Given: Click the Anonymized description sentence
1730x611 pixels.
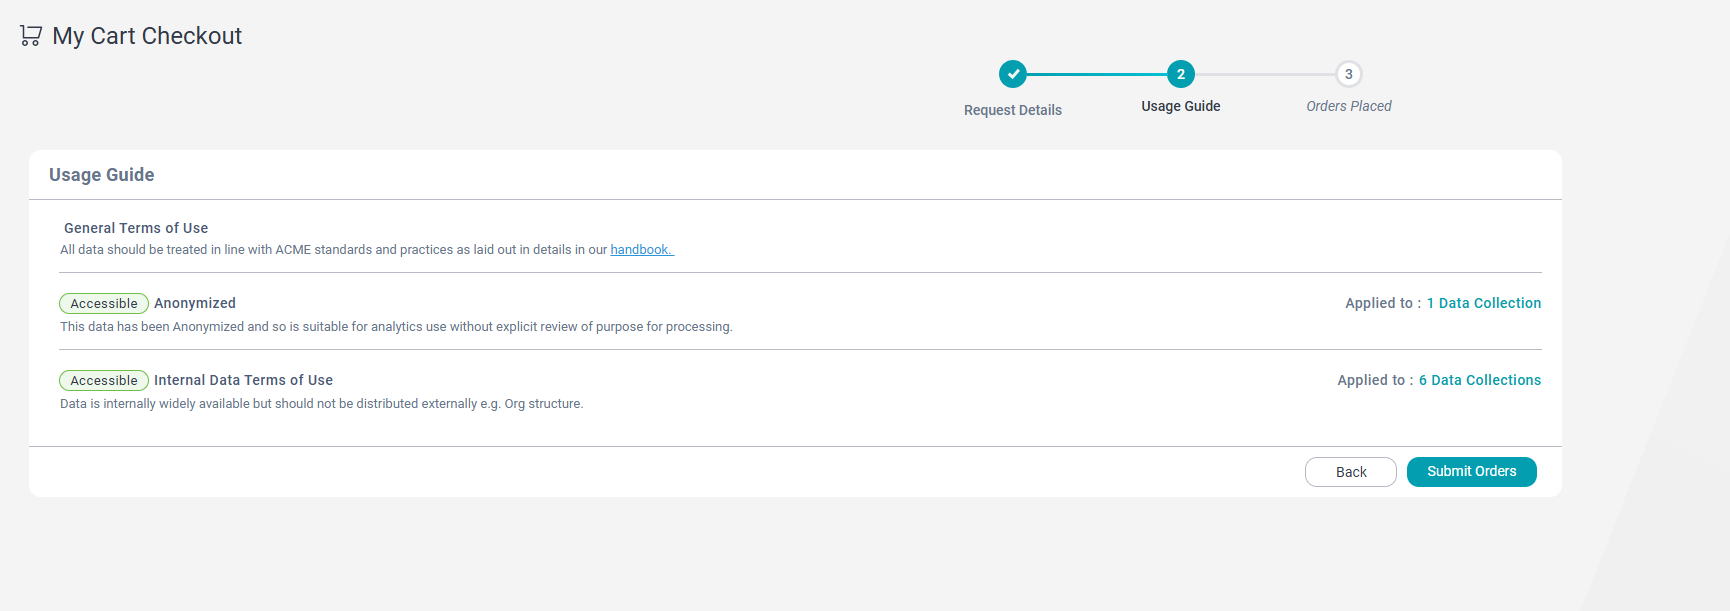Looking at the screenshot, I should coord(396,327).
